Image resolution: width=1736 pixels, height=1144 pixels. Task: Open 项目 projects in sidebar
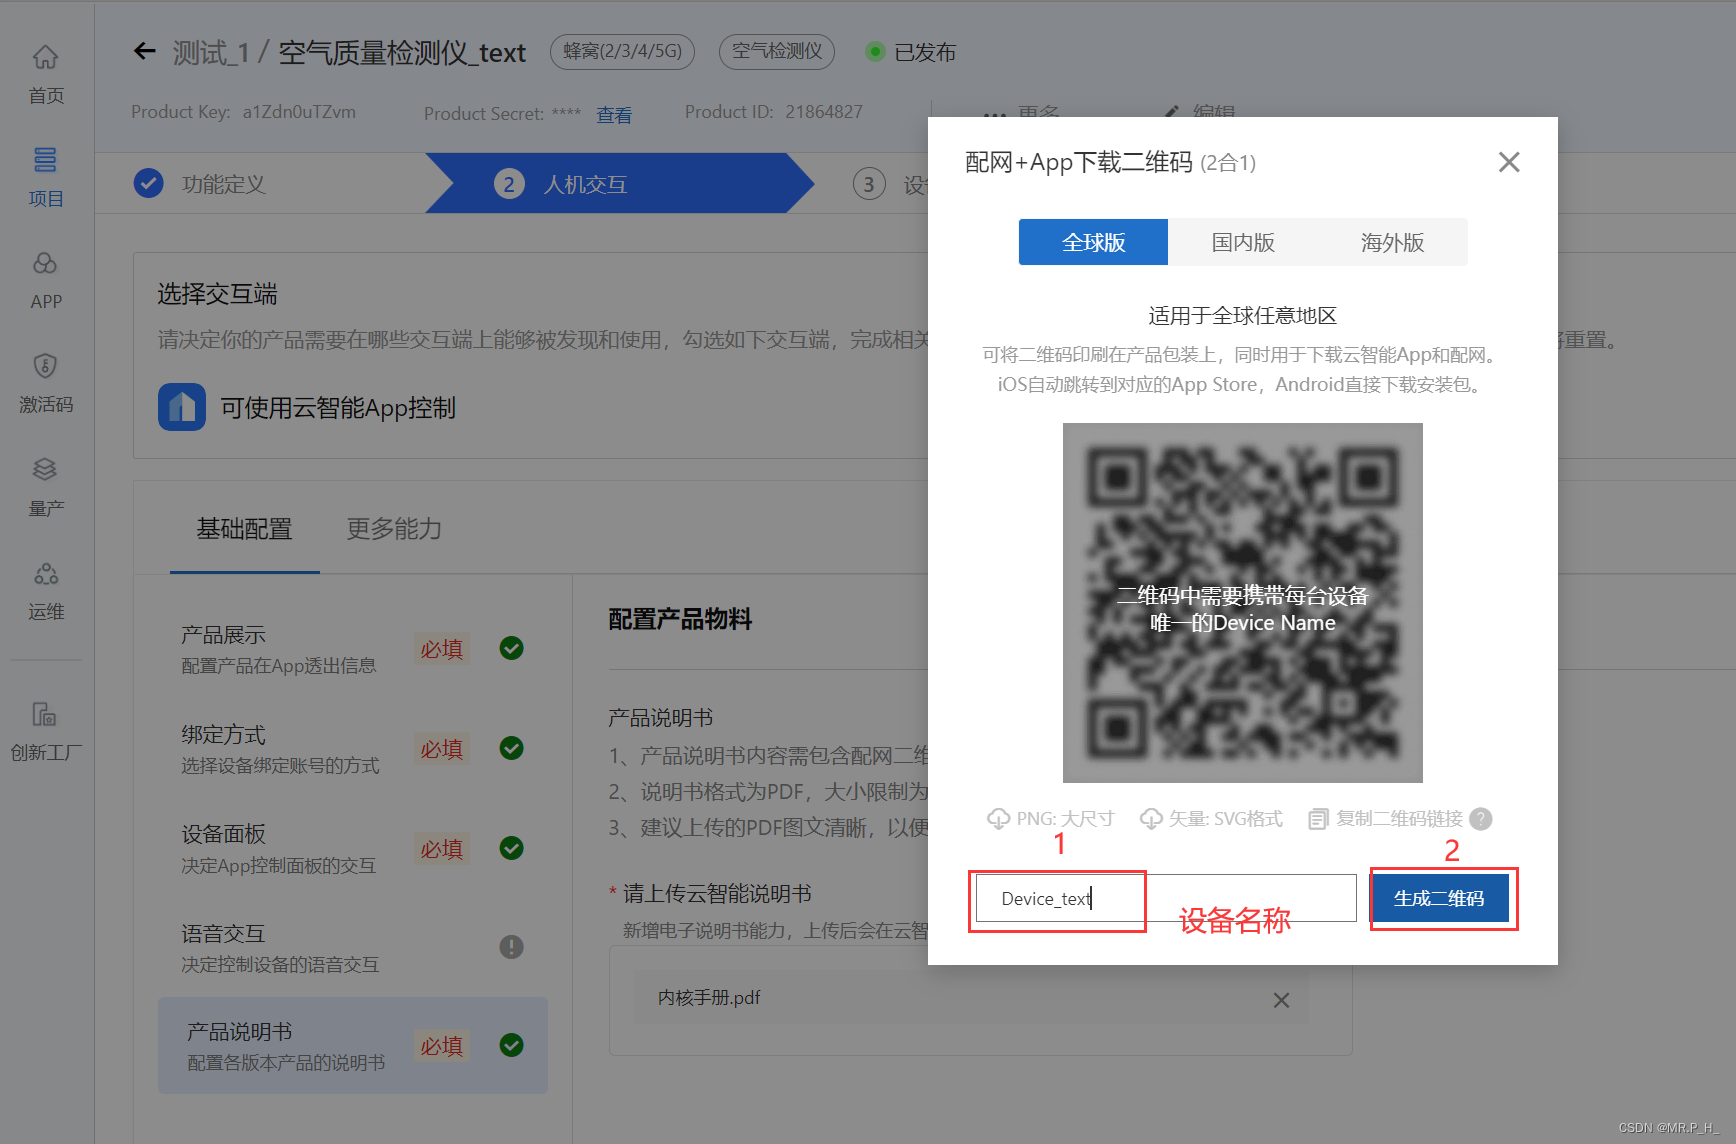[x=46, y=177]
